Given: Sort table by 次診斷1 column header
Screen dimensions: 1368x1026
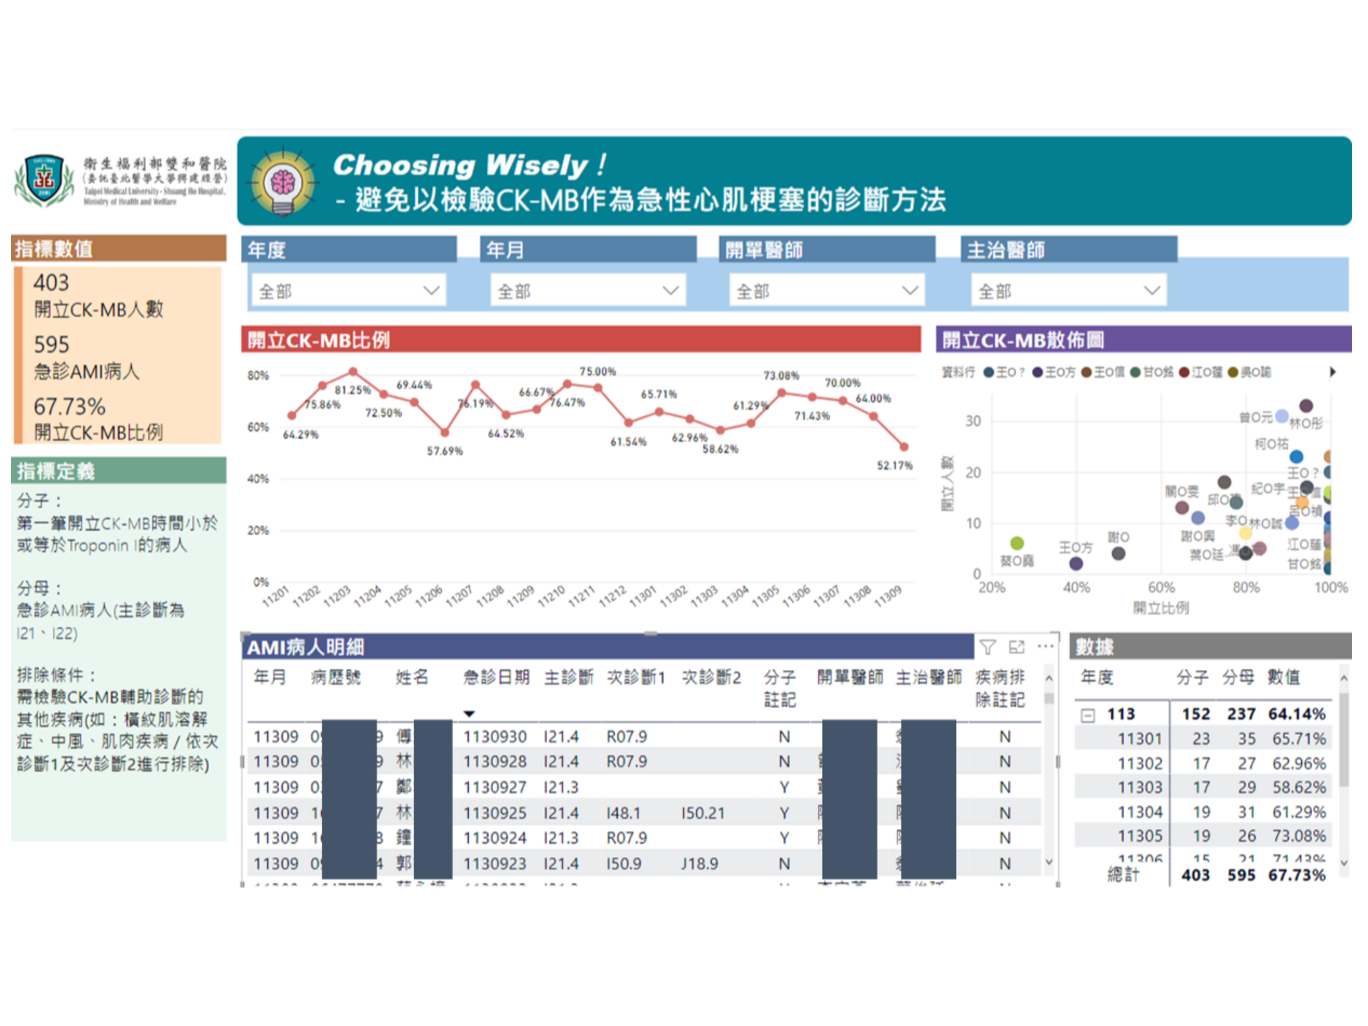Looking at the screenshot, I should tap(636, 677).
